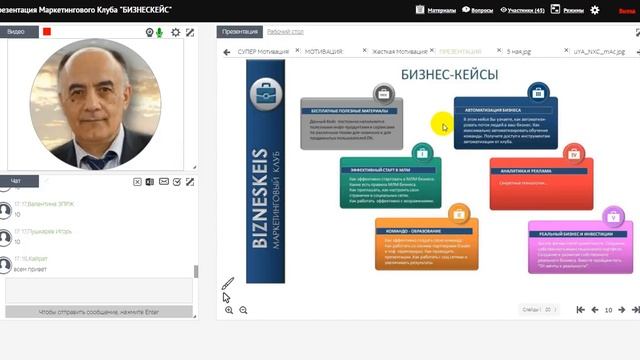Export chat using the document icon

click(x=150, y=182)
